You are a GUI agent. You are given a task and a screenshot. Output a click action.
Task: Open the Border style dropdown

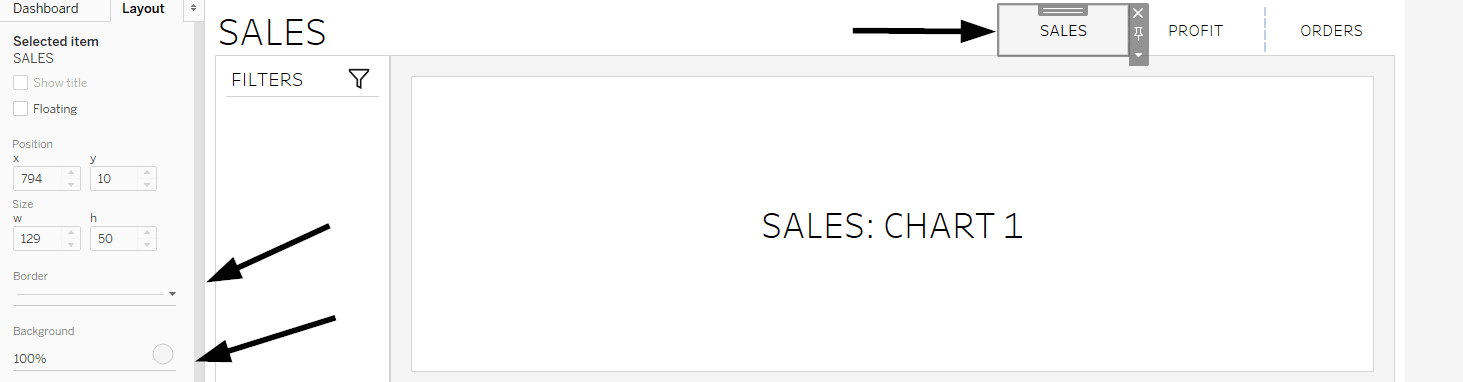[95, 294]
